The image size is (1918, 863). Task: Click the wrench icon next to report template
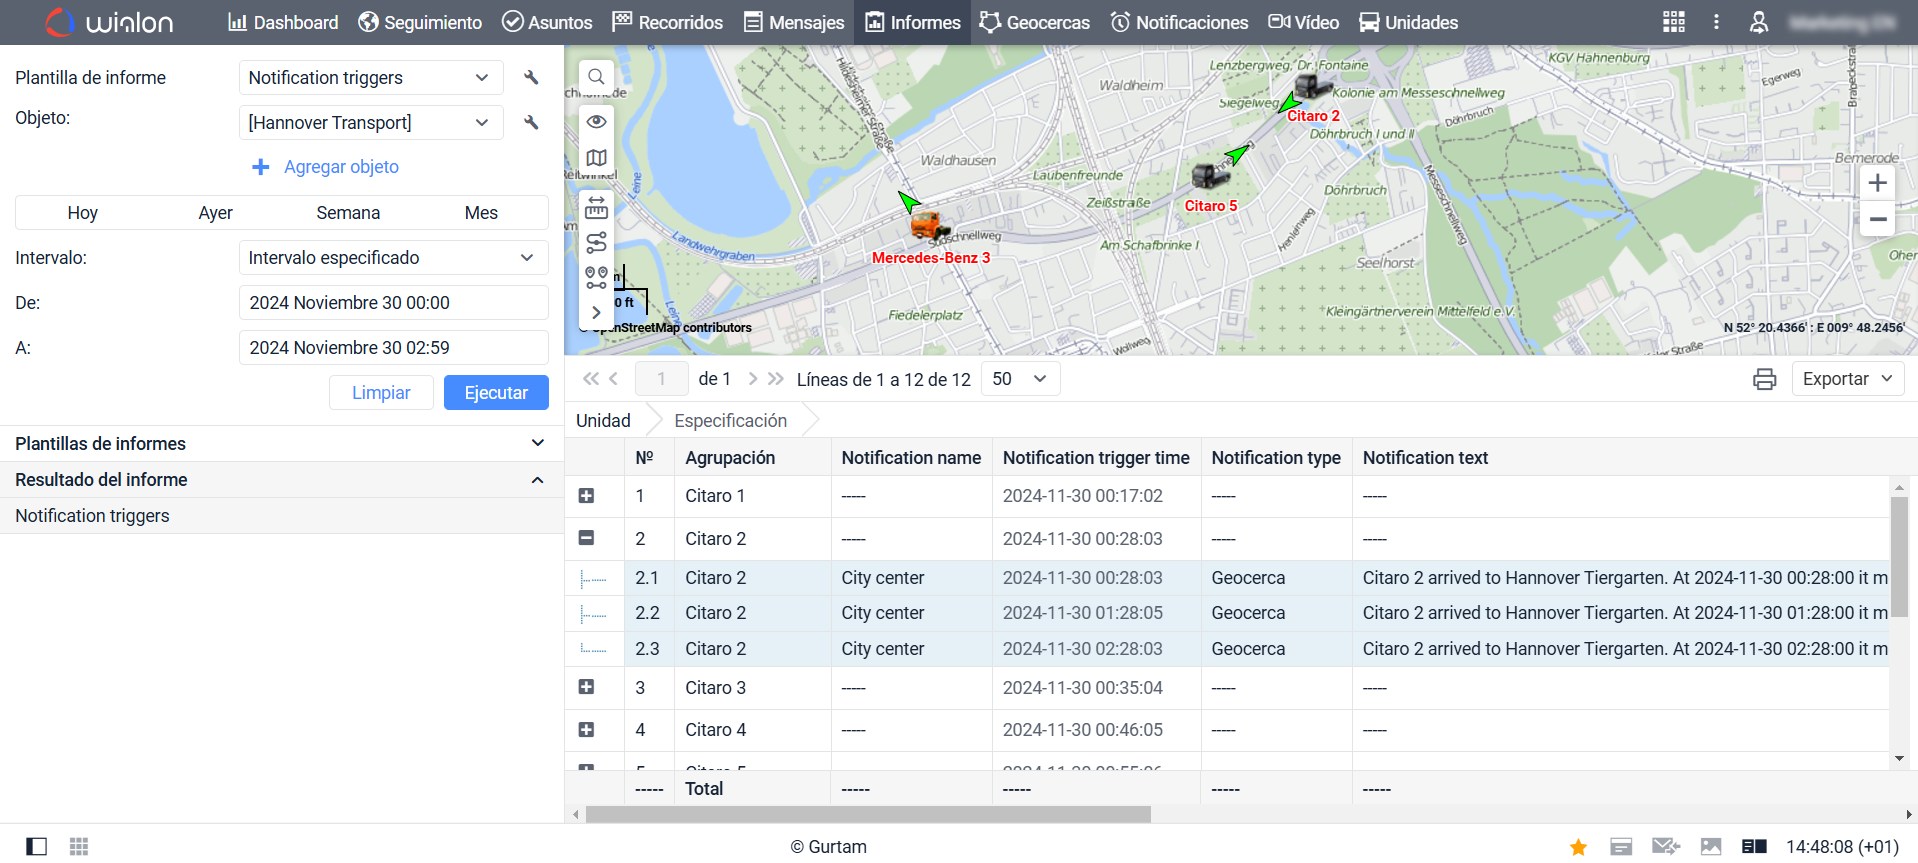531,77
